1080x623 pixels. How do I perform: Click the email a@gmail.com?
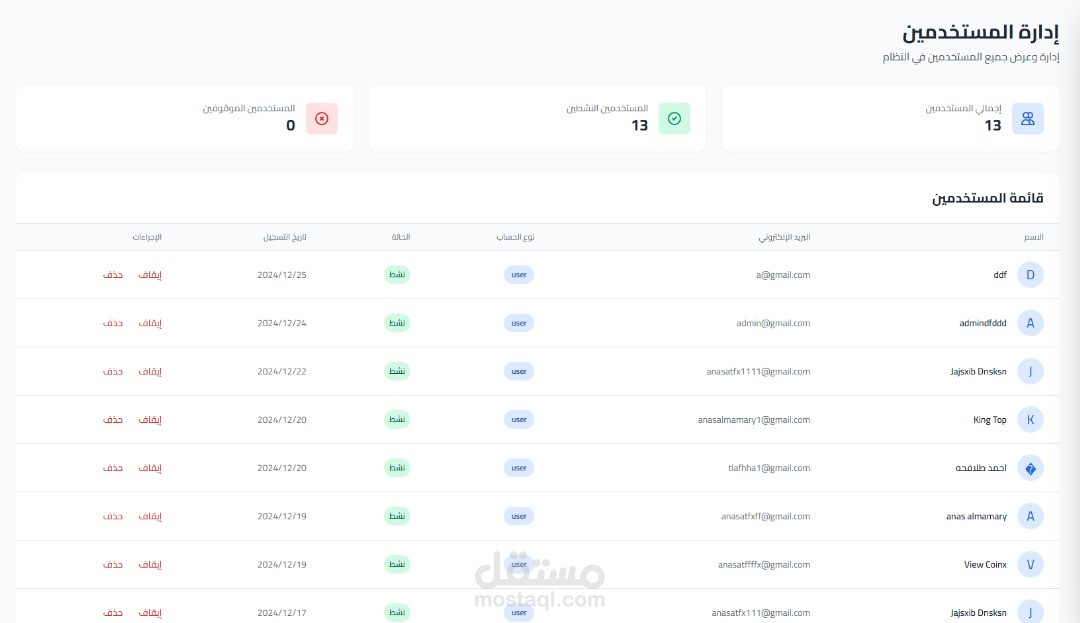pyautogui.click(x=783, y=275)
